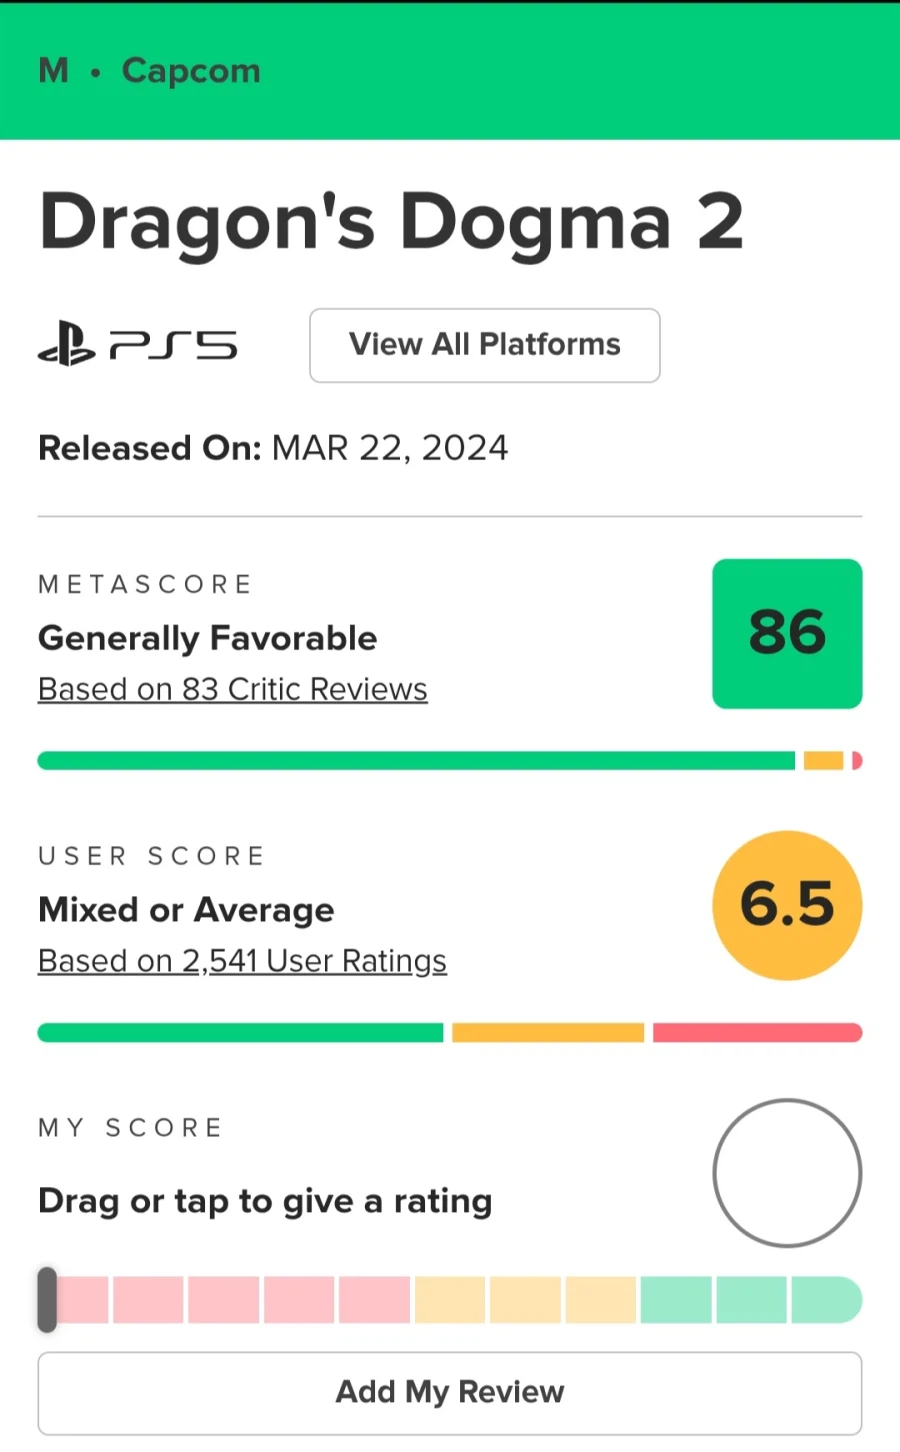Tap the red segment of user score bar
This screenshot has height=1452, width=900.
click(756, 1033)
